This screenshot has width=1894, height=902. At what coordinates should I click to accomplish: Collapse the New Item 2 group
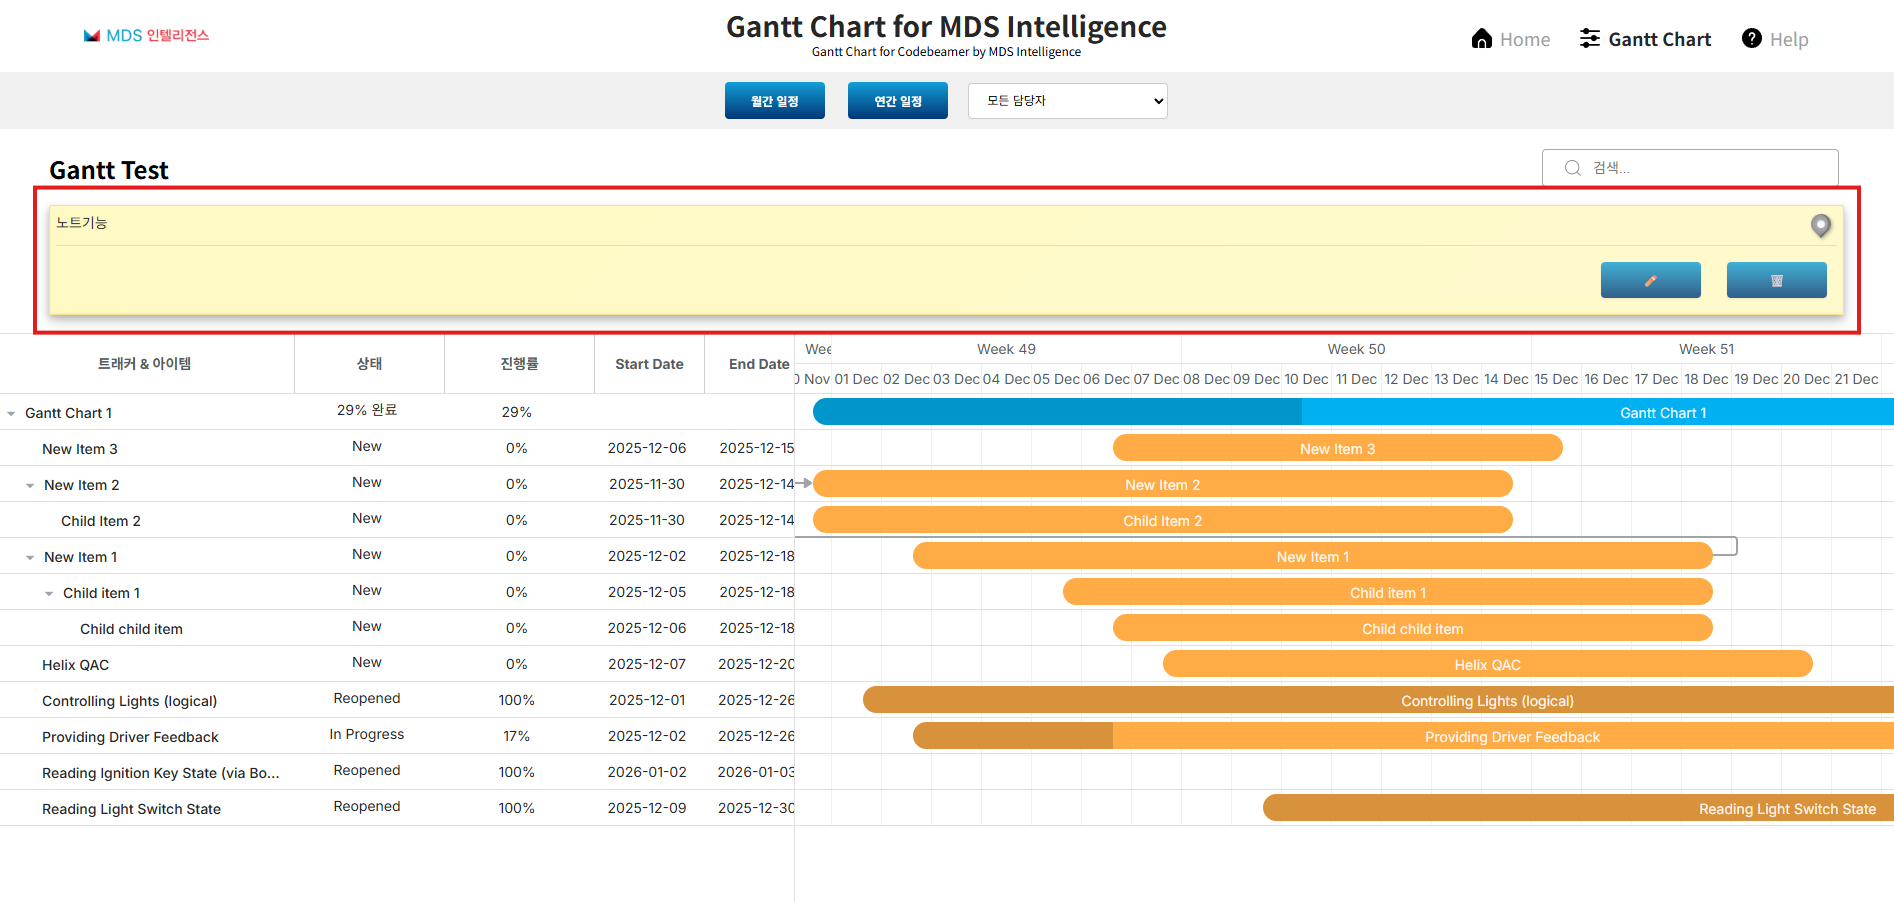pos(29,484)
